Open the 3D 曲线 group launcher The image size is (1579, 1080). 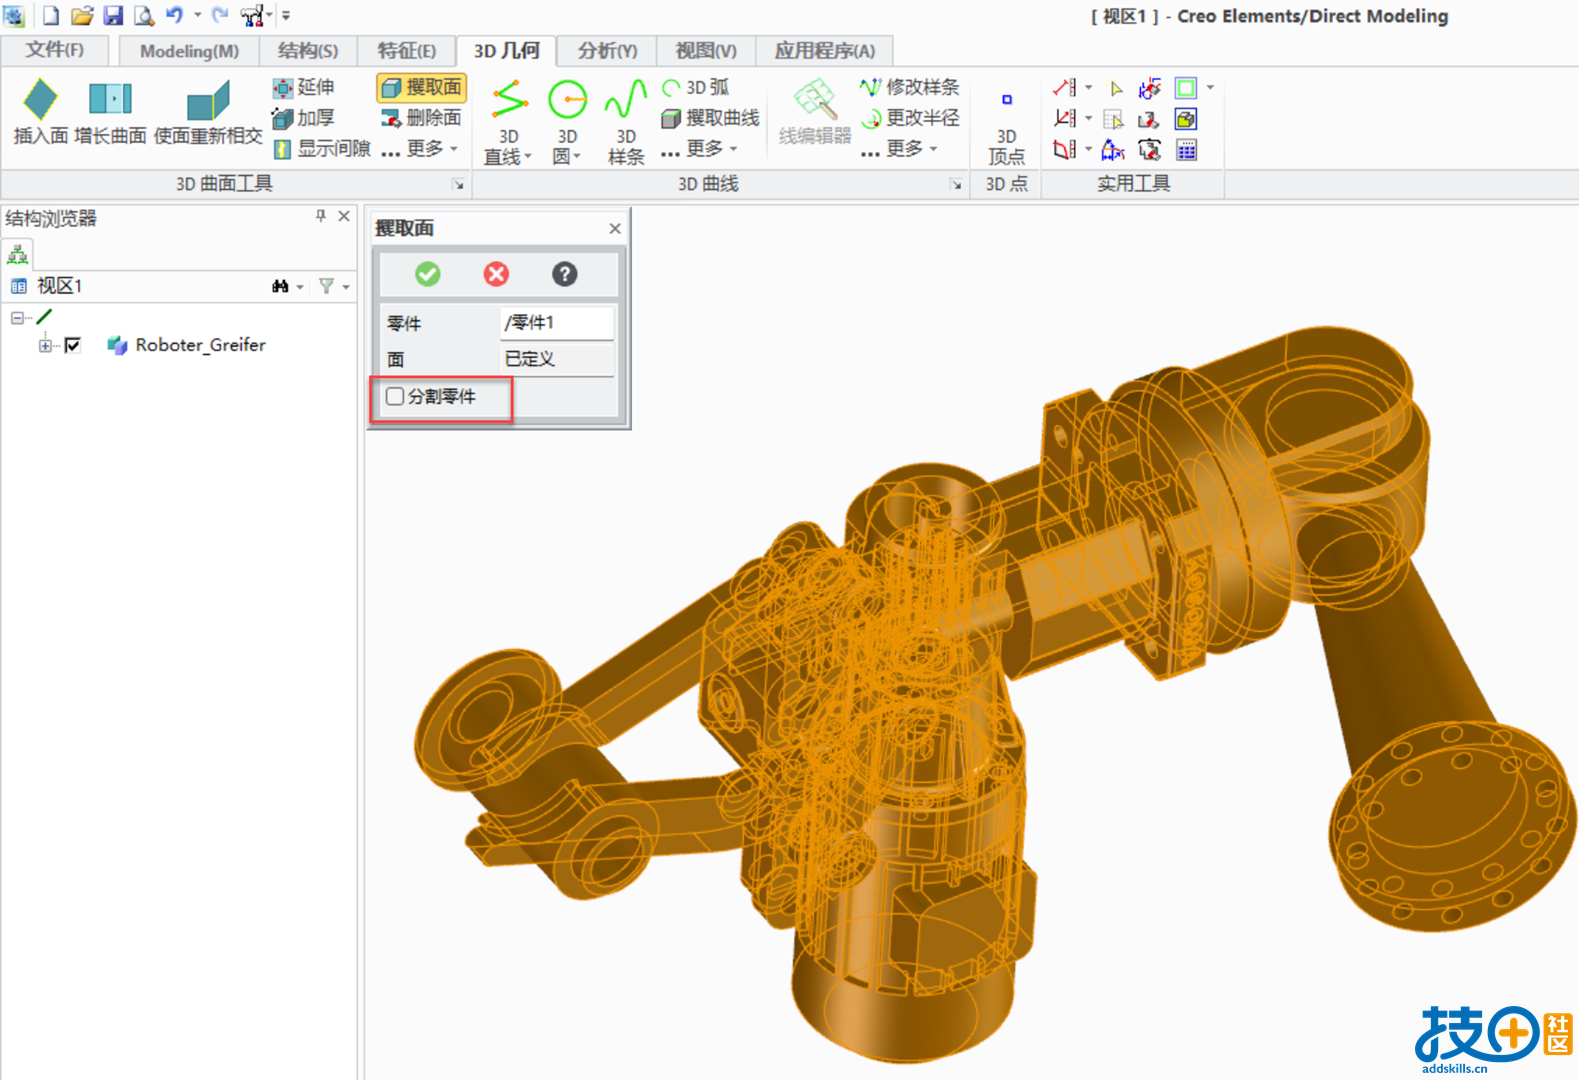tap(956, 184)
